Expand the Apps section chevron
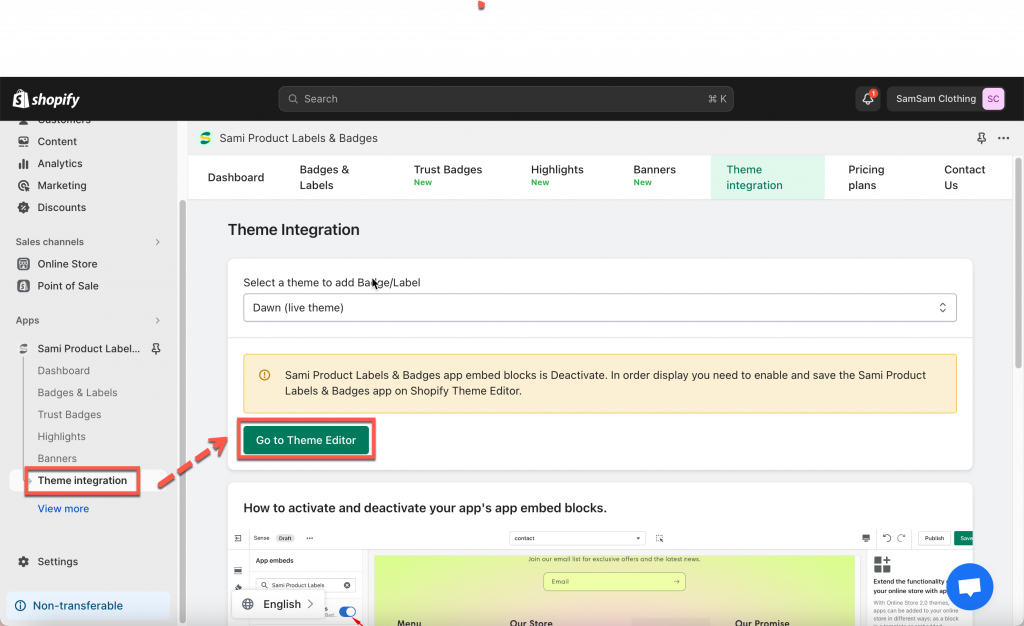 point(157,321)
